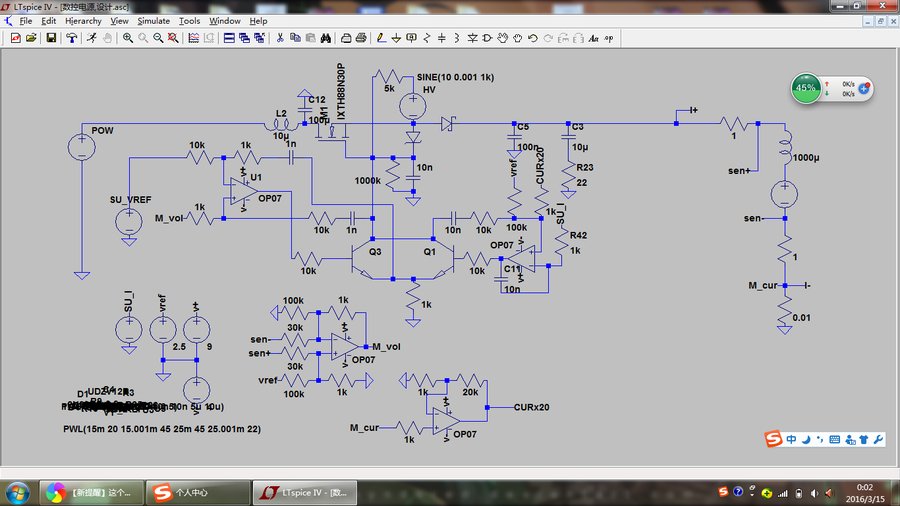Image resolution: width=900 pixels, height=506 pixels.
Task: Open the Hierarchy menu
Action: click(x=83, y=20)
